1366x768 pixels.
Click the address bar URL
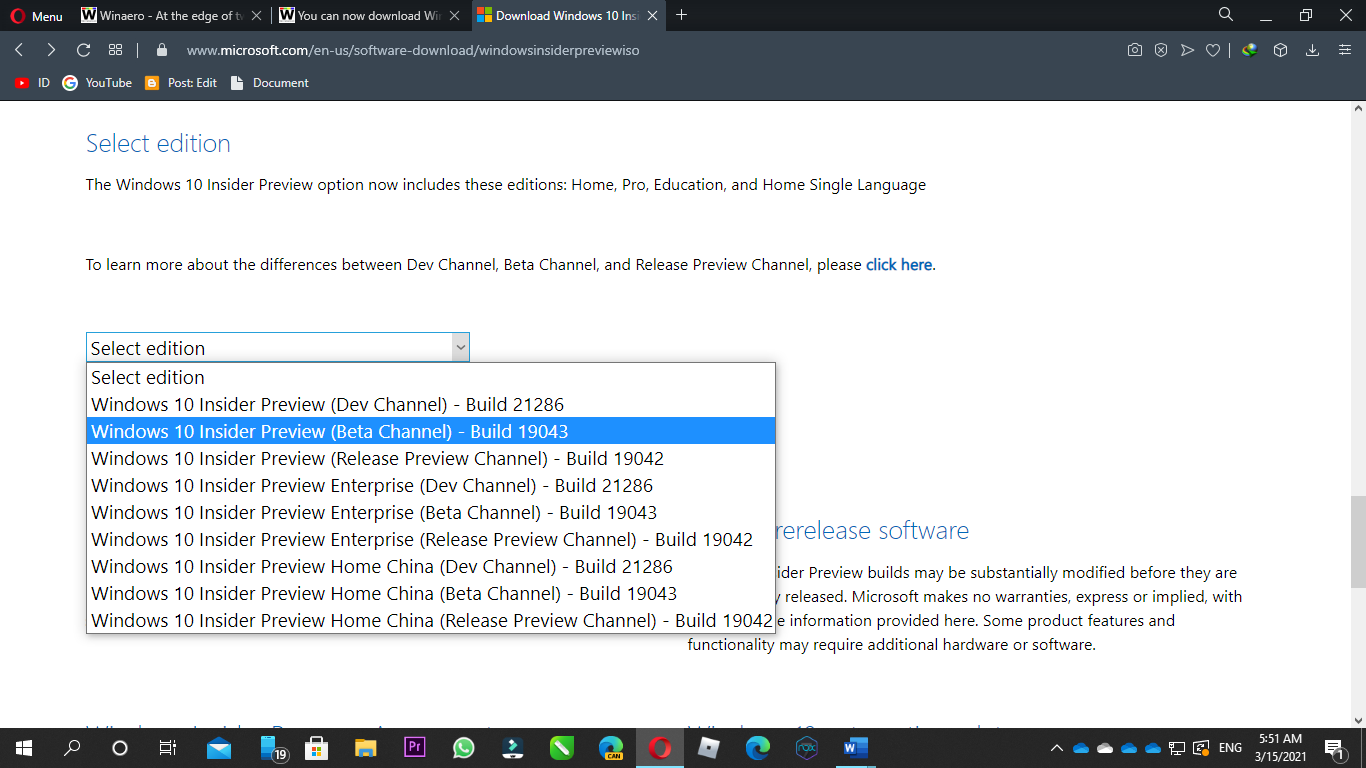tap(412, 50)
